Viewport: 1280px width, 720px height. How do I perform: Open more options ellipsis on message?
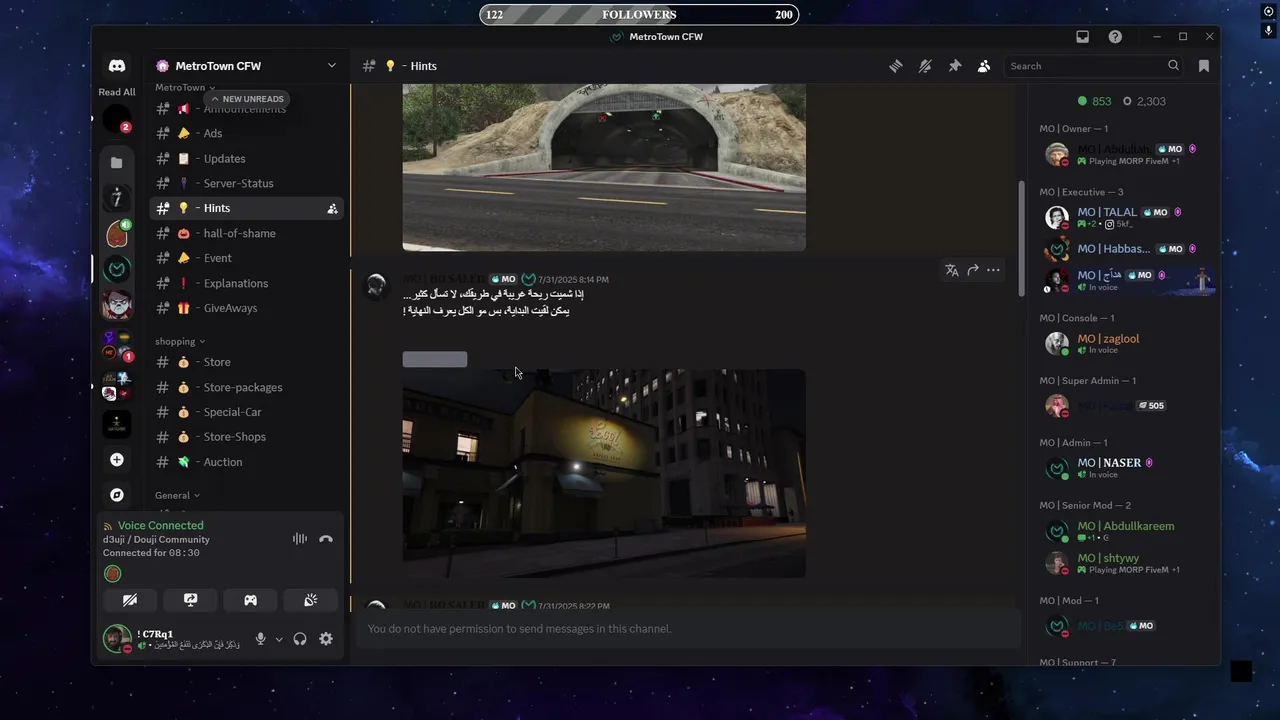(993, 270)
